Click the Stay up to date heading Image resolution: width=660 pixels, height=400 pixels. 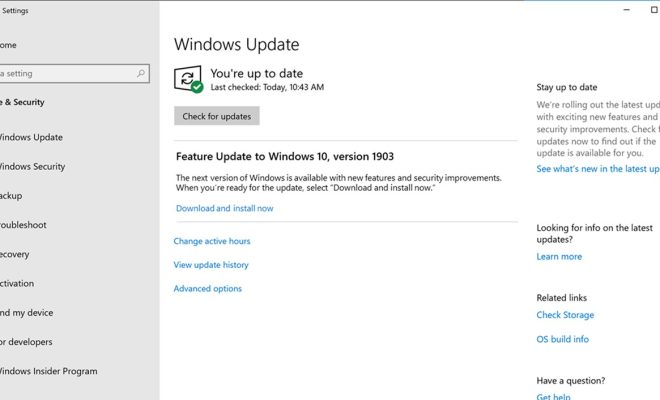point(567,87)
